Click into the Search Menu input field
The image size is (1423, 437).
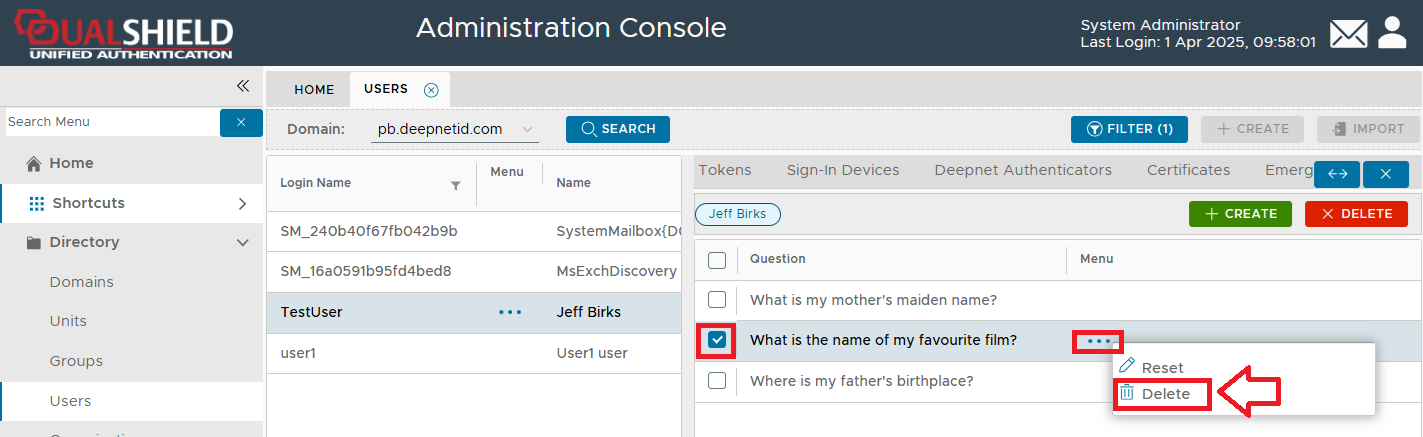[x=110, y=122]
